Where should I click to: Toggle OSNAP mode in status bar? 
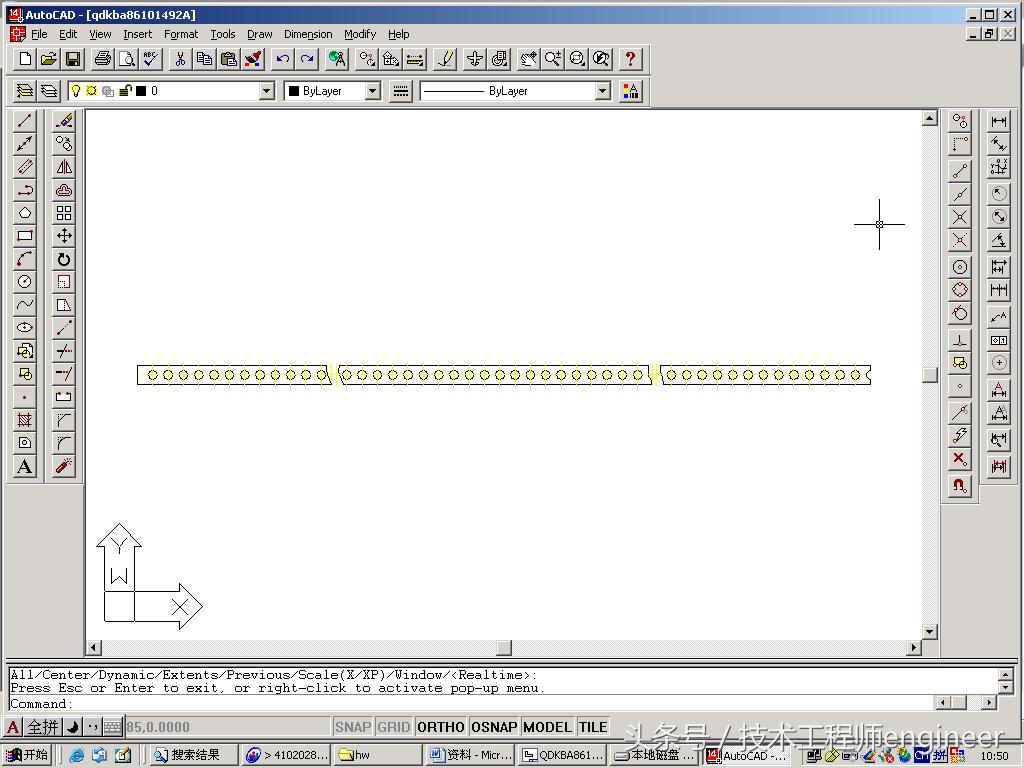click(494, 727)
